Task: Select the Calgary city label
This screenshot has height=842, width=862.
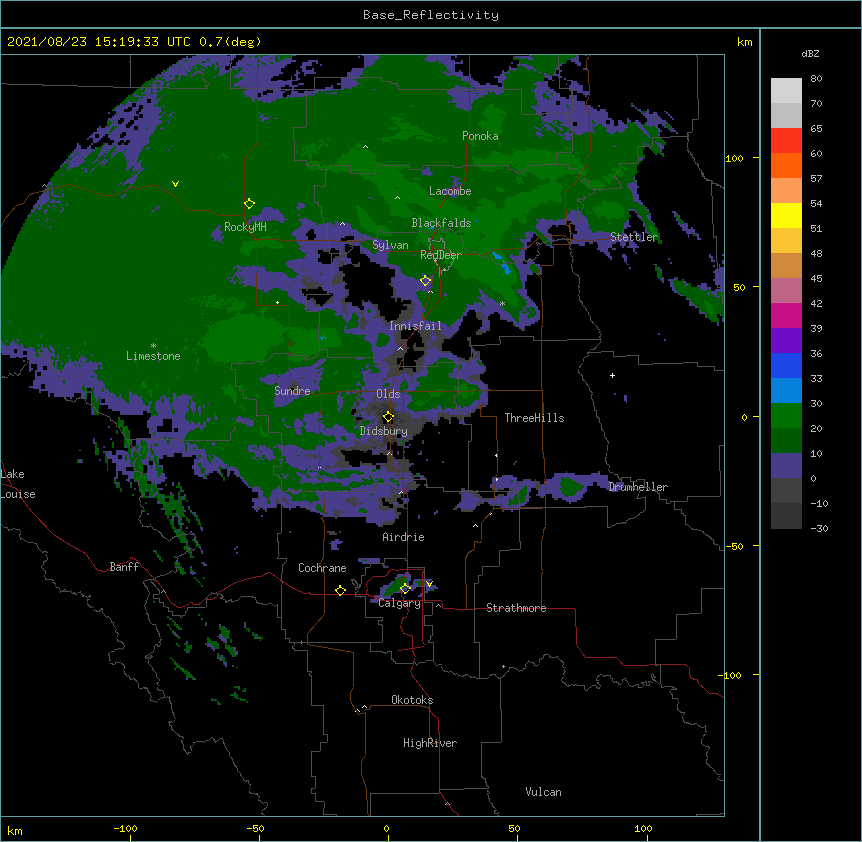Action: click(x=399, y=603)
